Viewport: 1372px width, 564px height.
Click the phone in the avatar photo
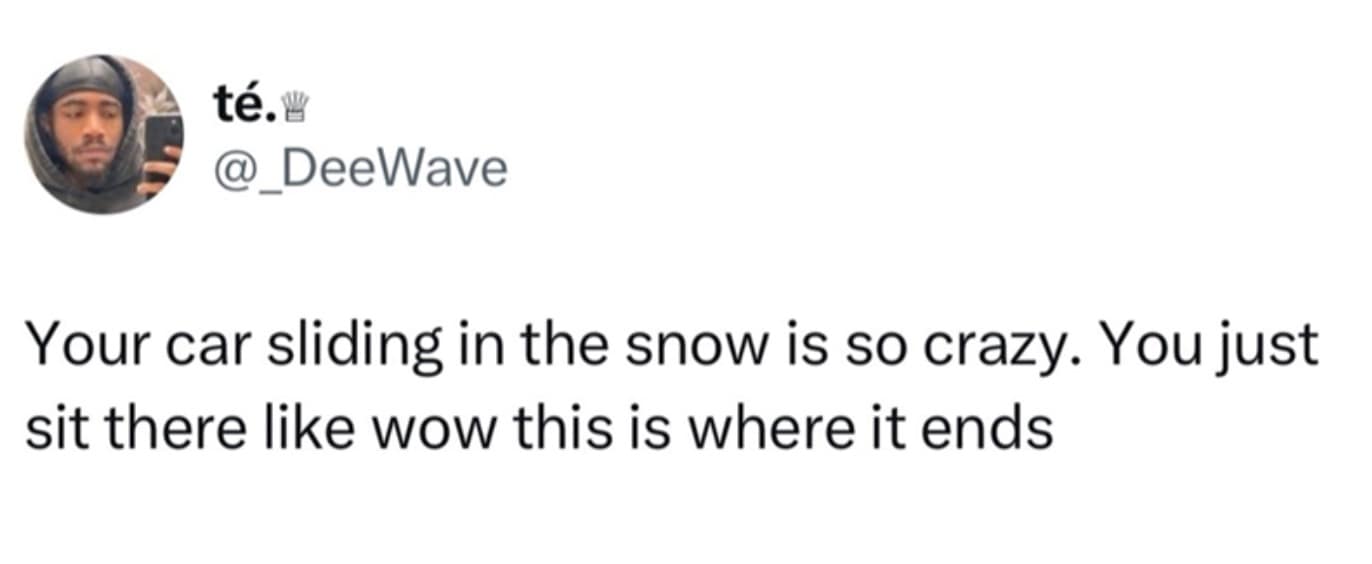coord(162,140)
